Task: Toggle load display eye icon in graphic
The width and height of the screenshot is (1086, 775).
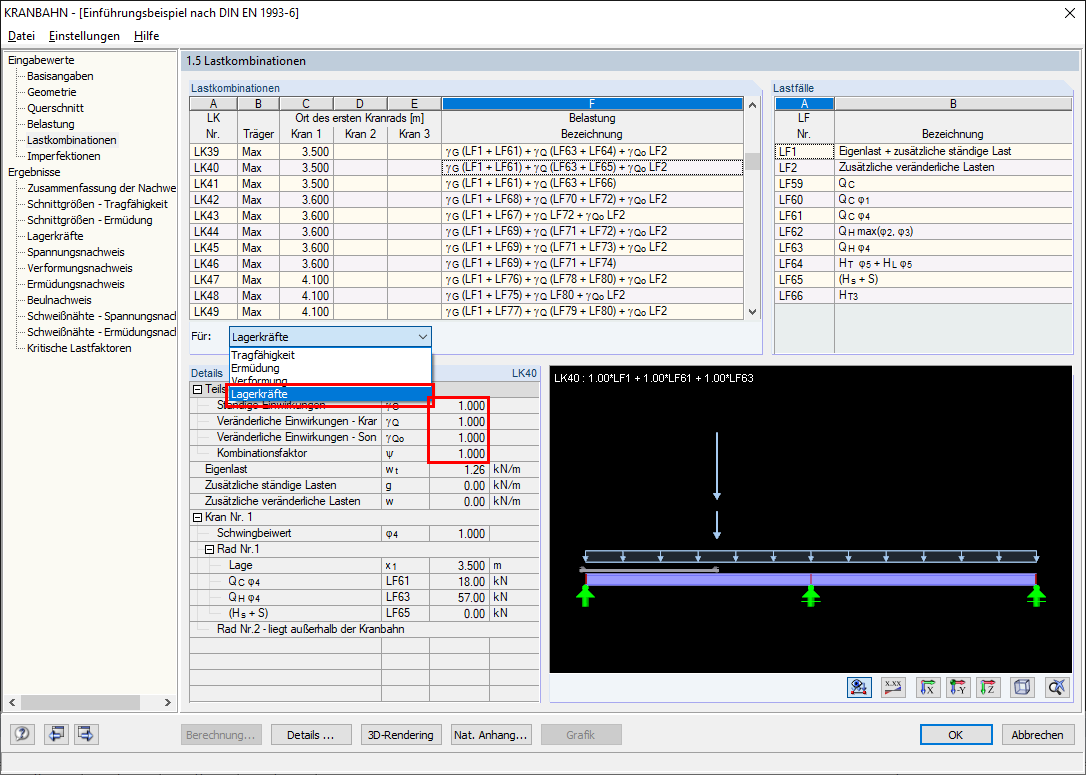Action: click(859, 687)
